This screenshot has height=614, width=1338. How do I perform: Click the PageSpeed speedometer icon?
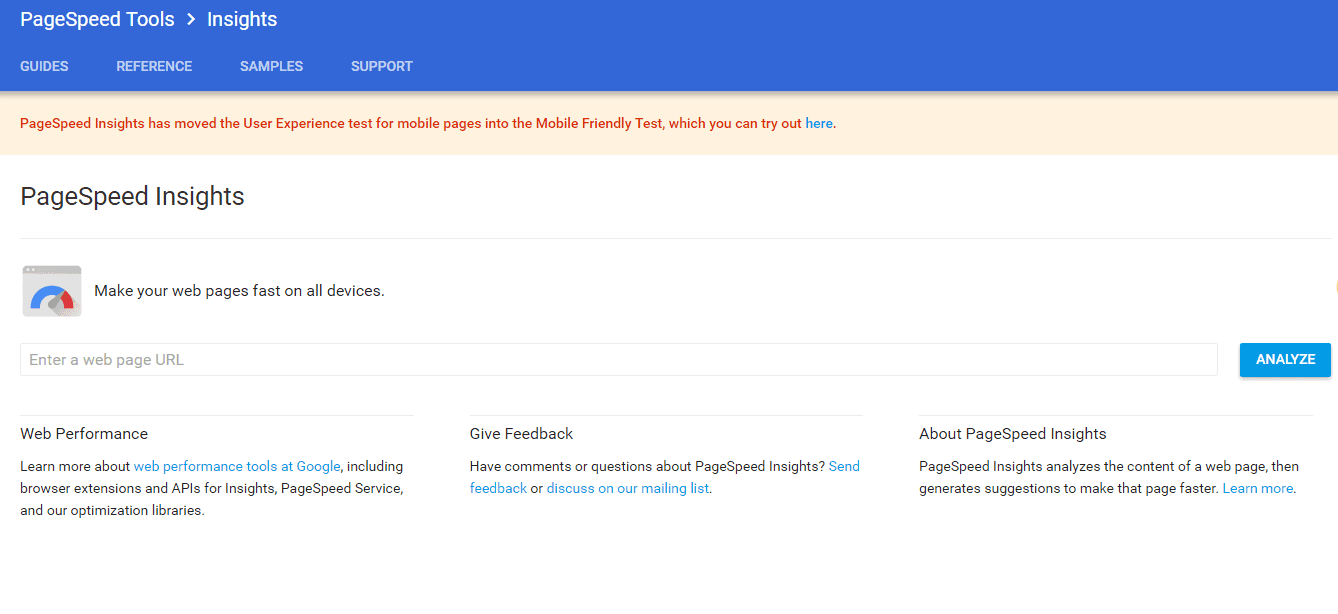coord(52,291)
